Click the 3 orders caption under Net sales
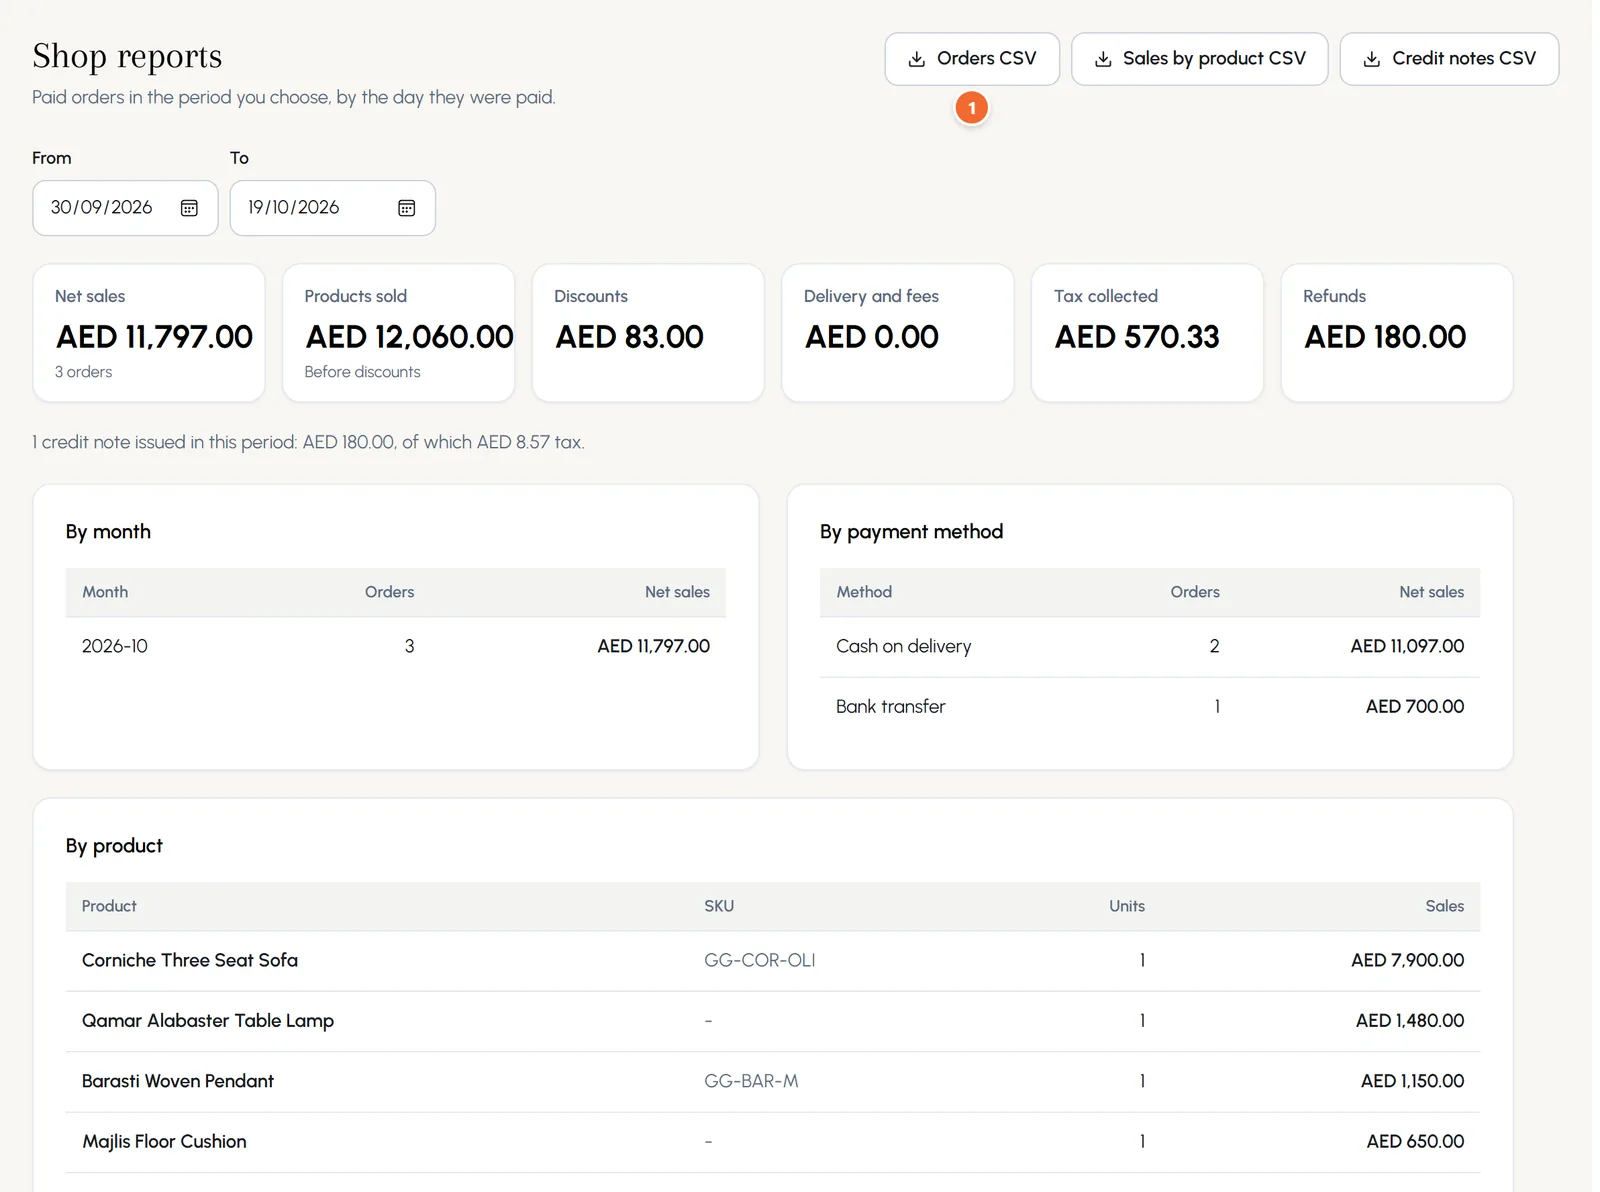The image size is (1600, 1192). [83, 372]
